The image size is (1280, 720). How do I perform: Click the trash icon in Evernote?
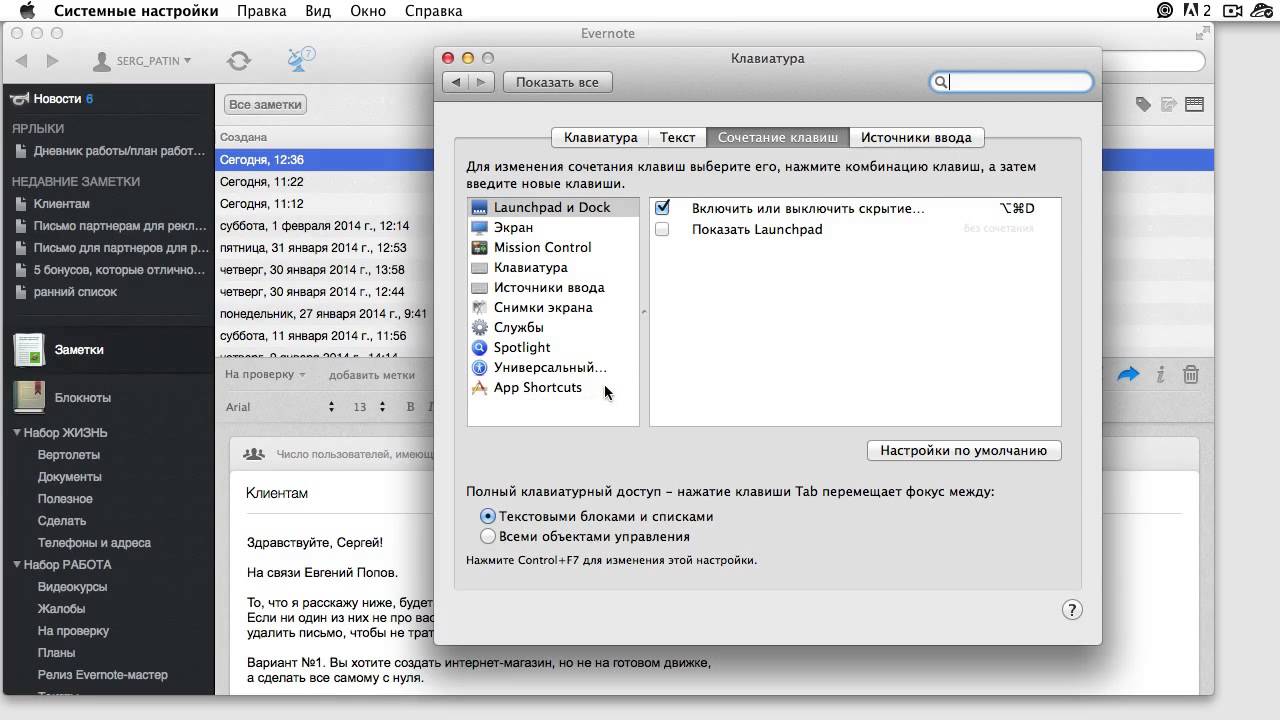[x=1191, y=375]
